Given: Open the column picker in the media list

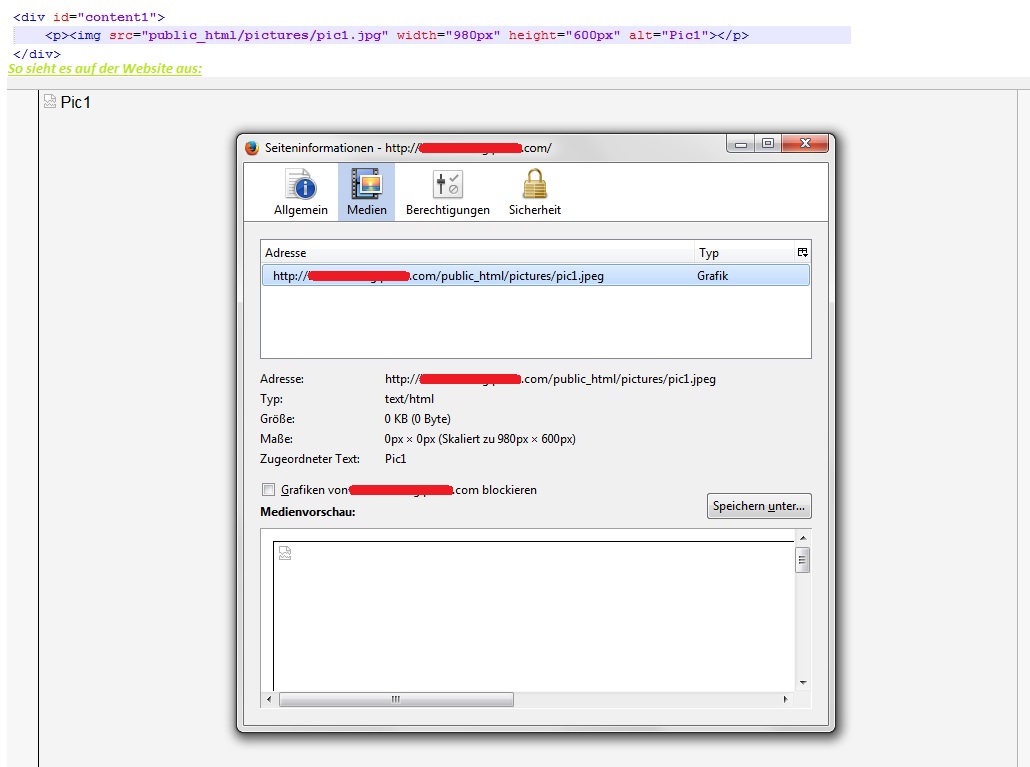Looking at the screenshot, I should point(802,253).
